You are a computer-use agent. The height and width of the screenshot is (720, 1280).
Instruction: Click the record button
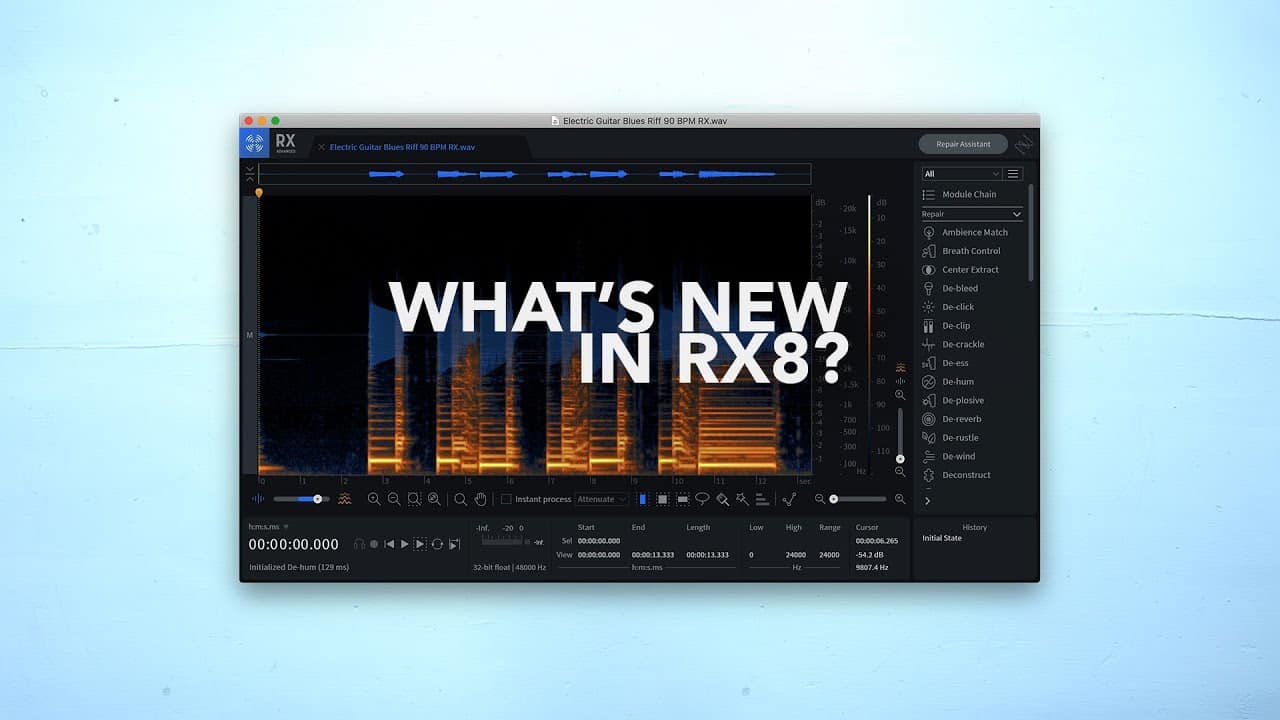(x=374, y=544)
